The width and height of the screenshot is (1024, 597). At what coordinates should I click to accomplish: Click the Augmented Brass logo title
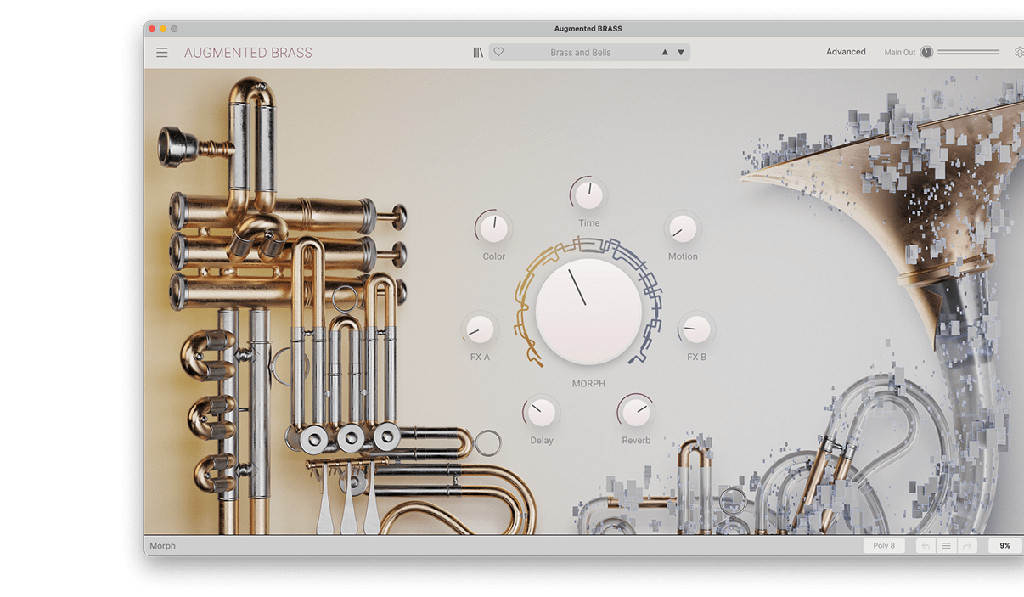coord(248,53)
